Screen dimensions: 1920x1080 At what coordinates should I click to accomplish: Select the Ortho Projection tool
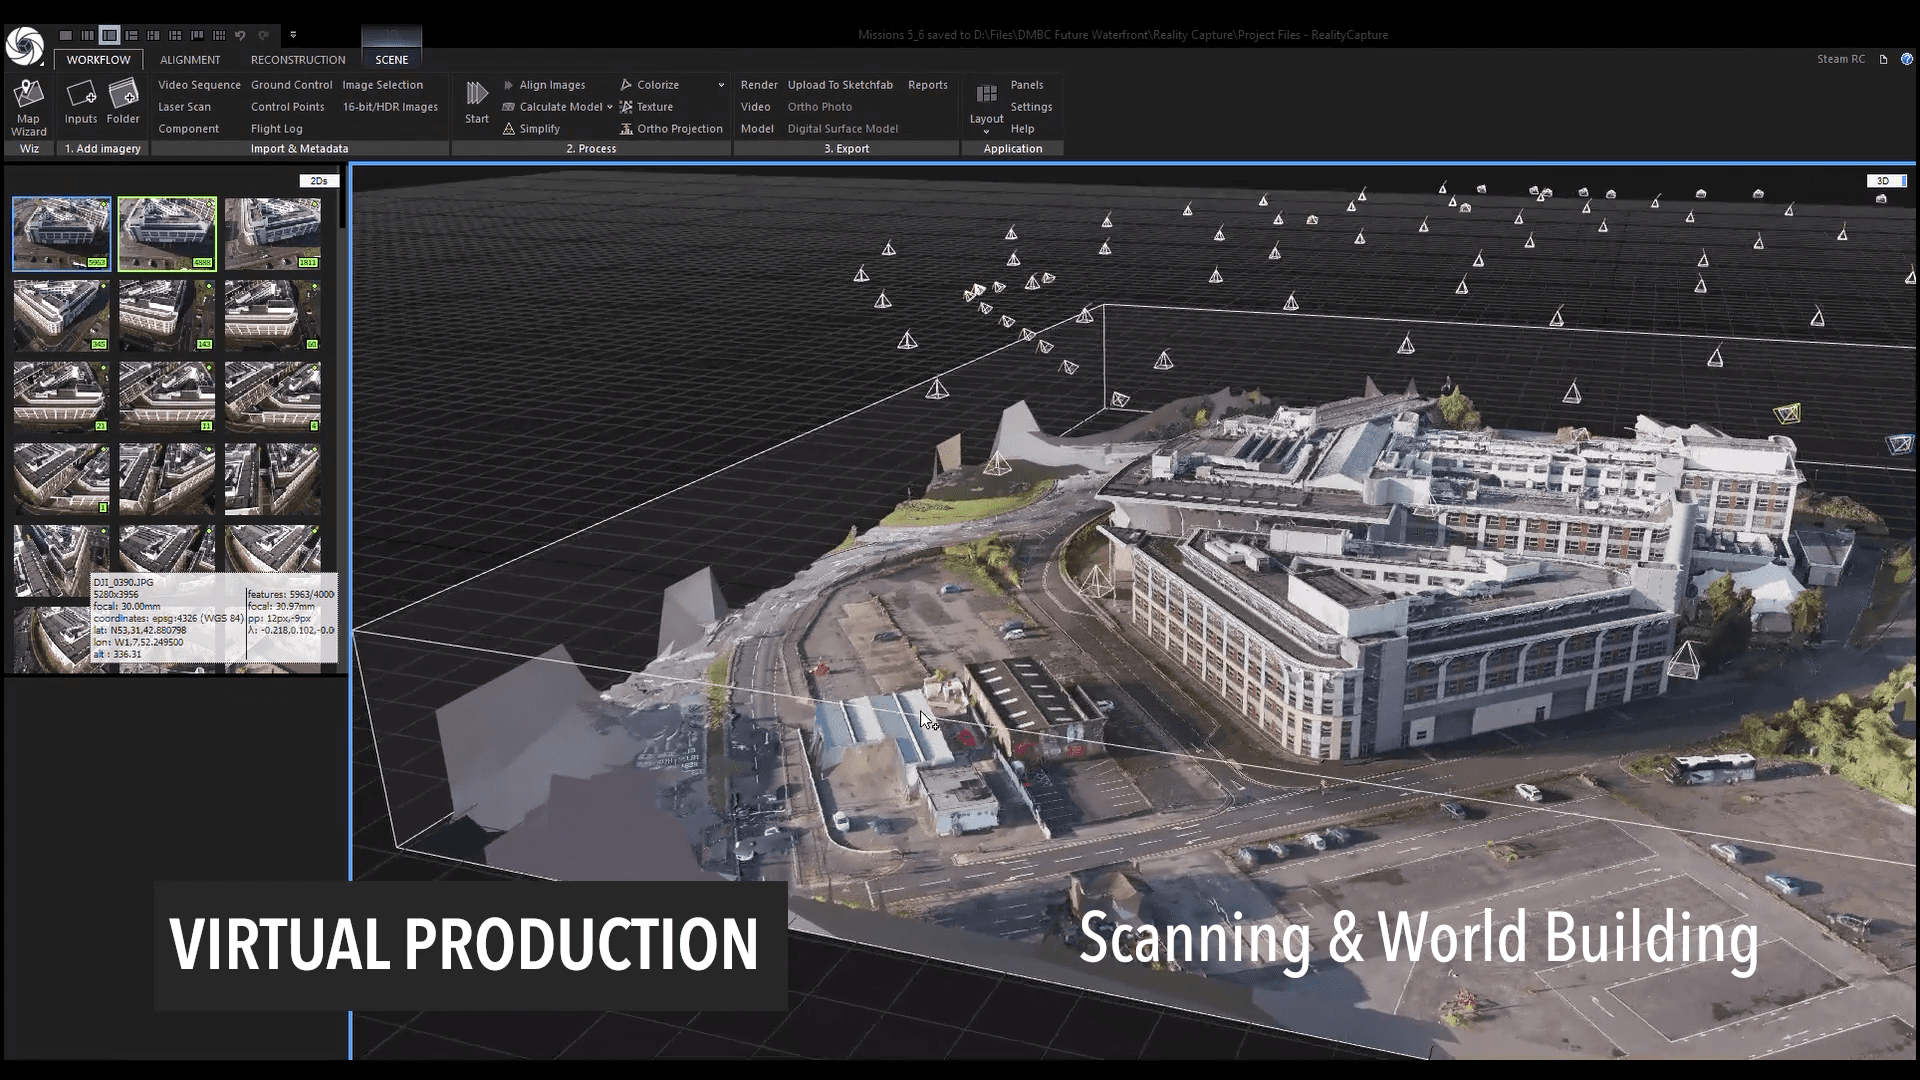[x=679, y=129]
